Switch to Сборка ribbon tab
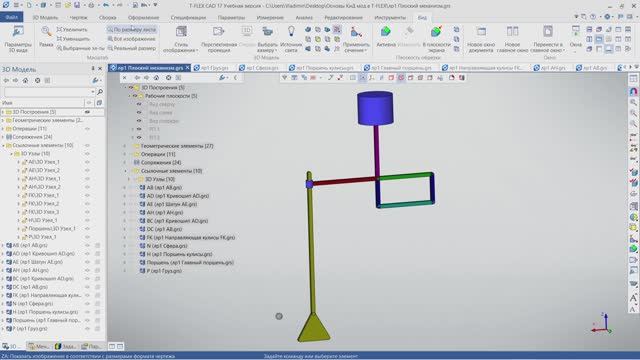Screen dimensions: 640x360 coord(107,18)
